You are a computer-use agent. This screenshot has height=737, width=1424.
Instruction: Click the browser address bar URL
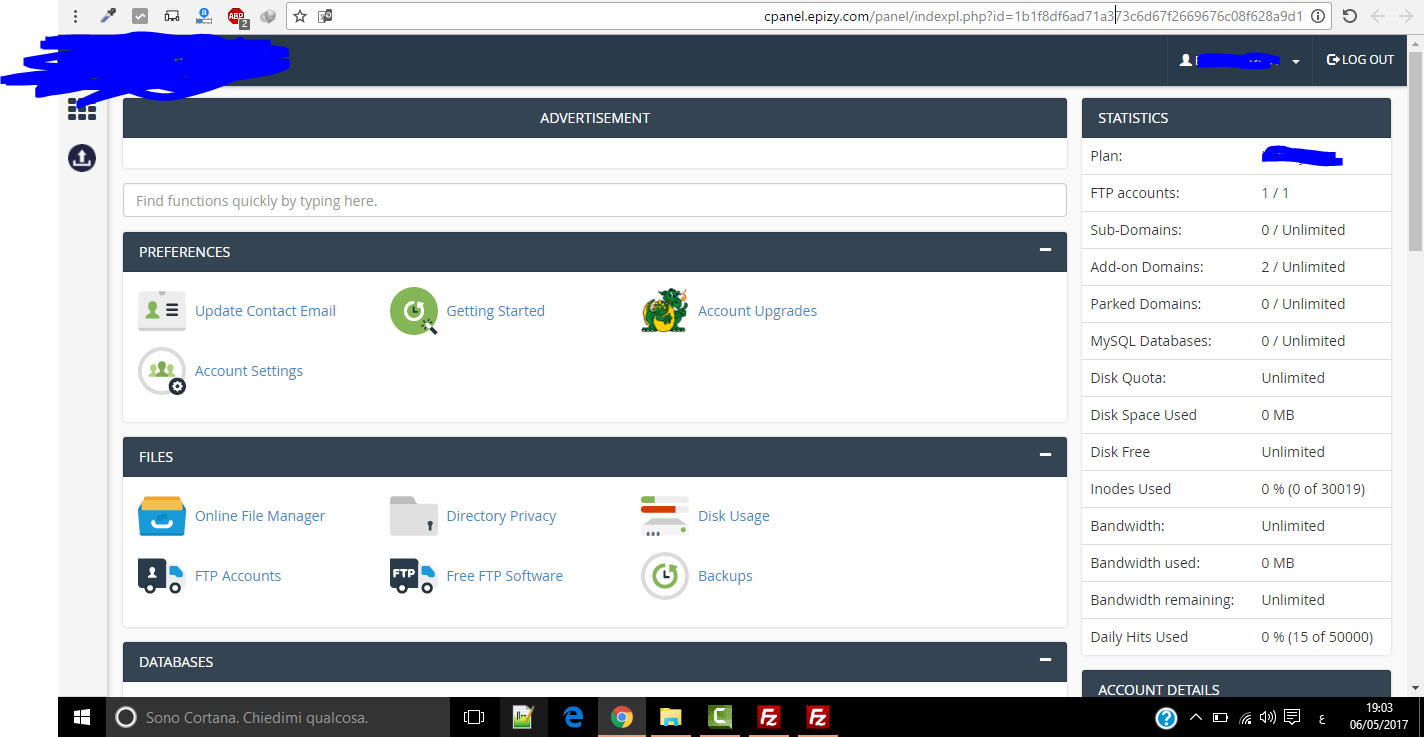click(1033, 16)
